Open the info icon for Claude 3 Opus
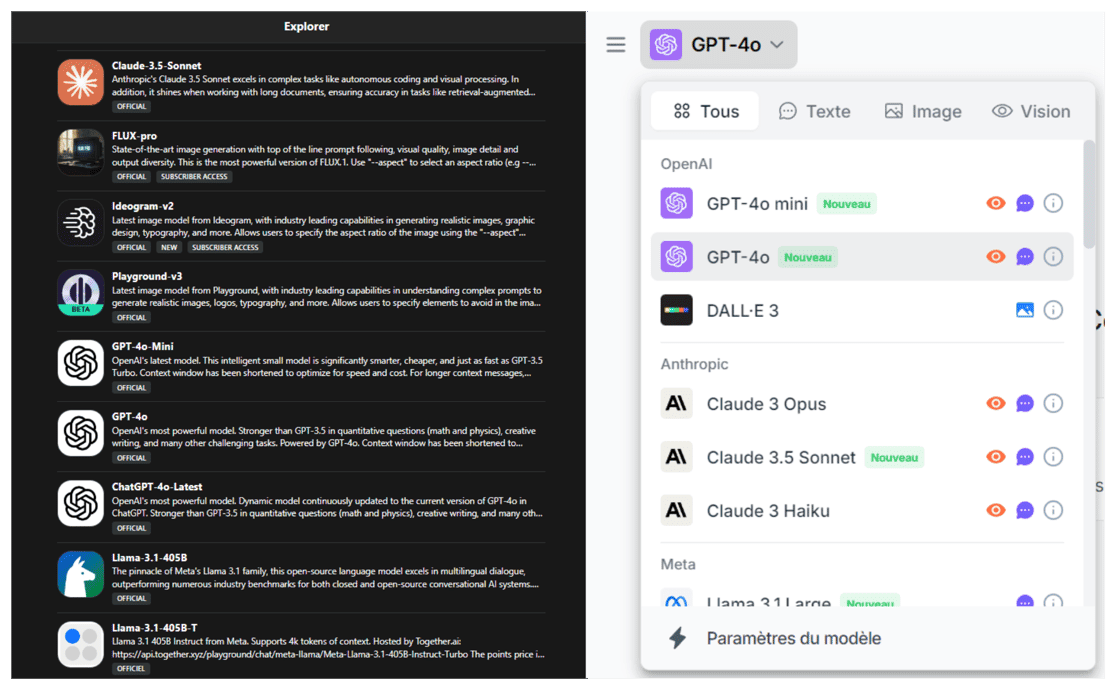 [1053, 403]
